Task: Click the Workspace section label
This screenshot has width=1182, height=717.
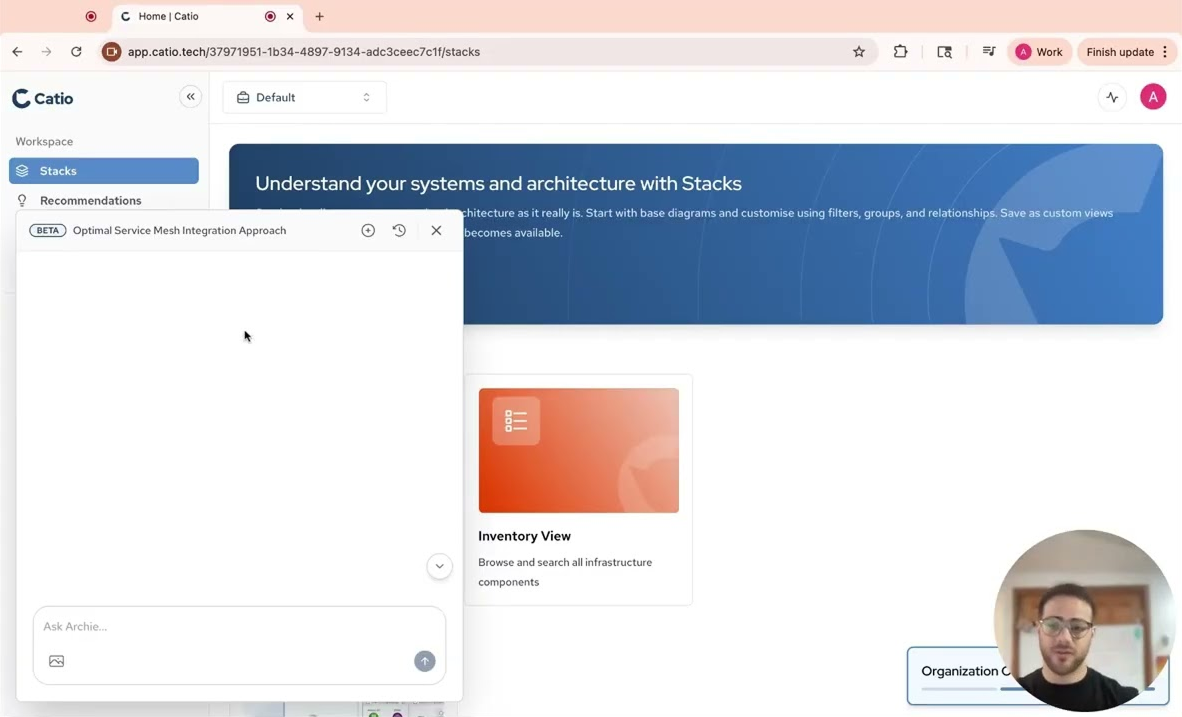Action: [44, 142]
